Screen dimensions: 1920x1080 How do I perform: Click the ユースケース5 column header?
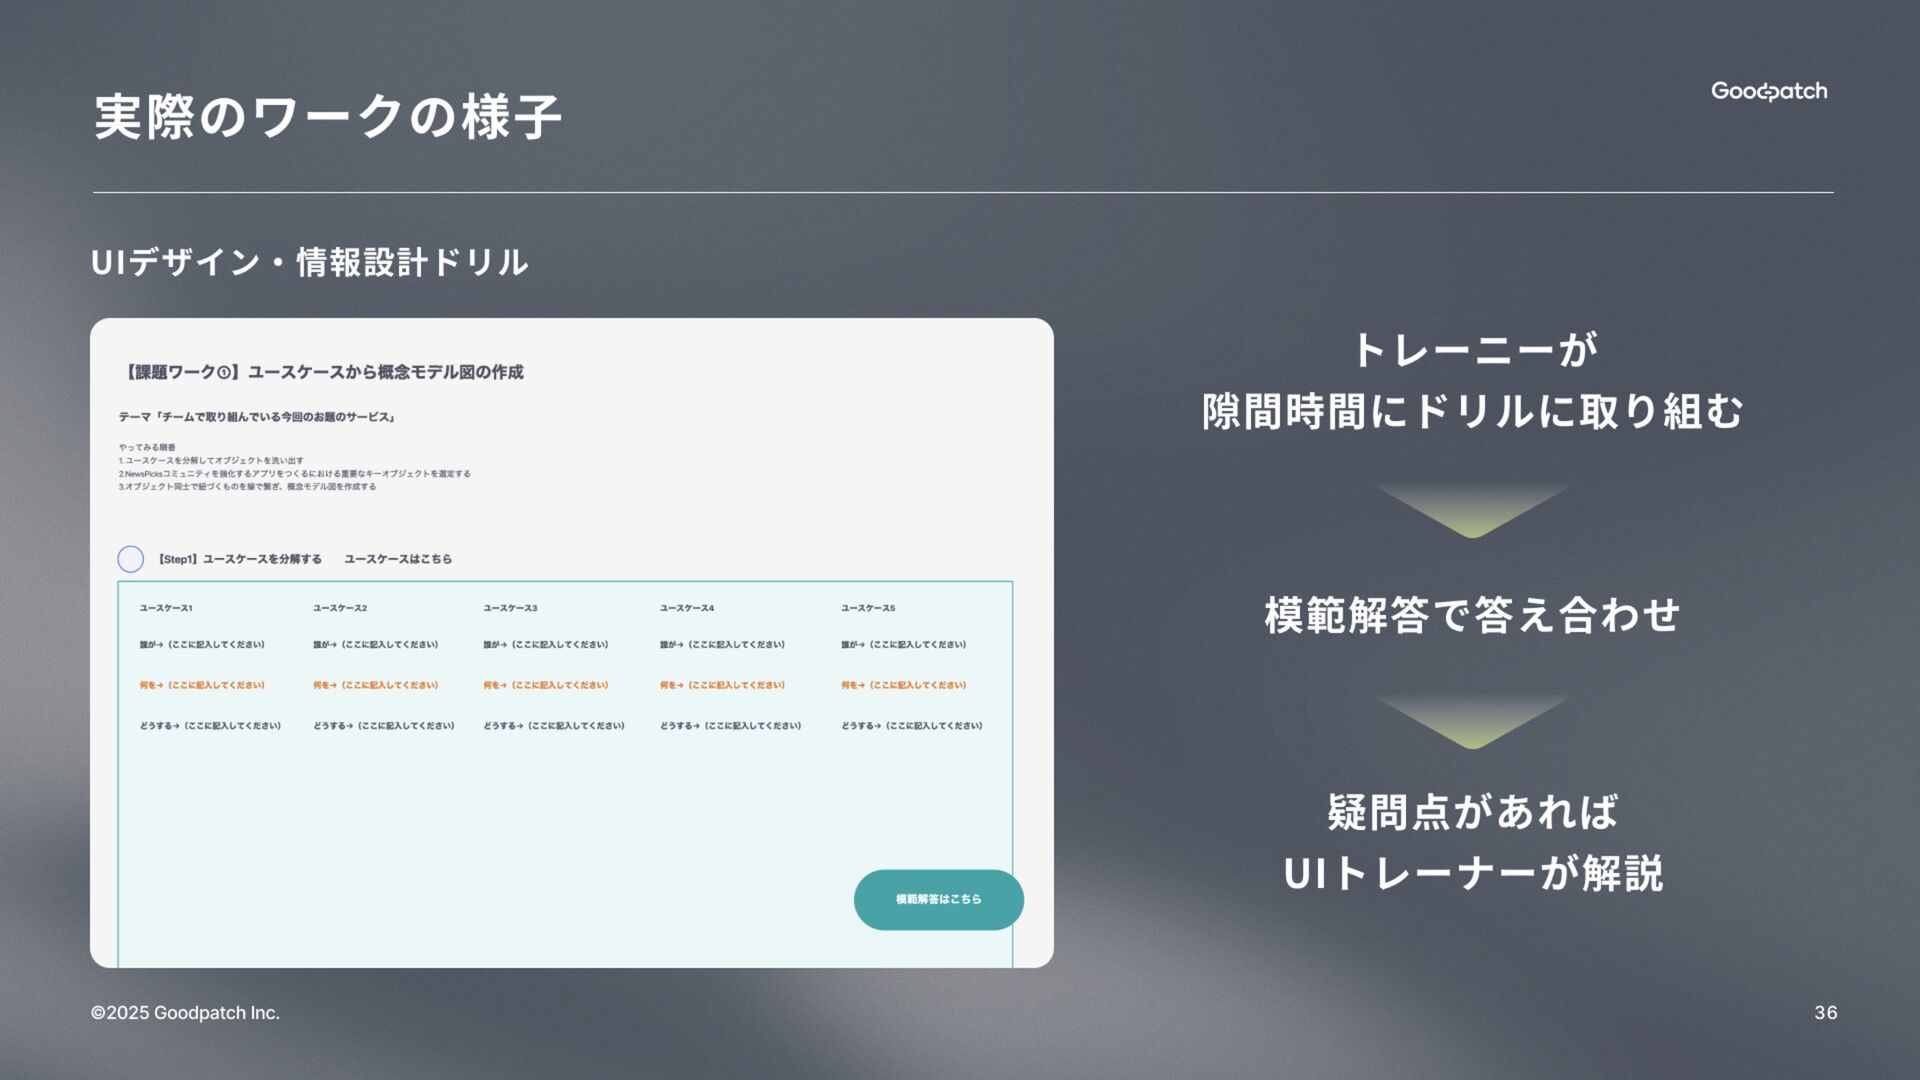pos(868,608)
